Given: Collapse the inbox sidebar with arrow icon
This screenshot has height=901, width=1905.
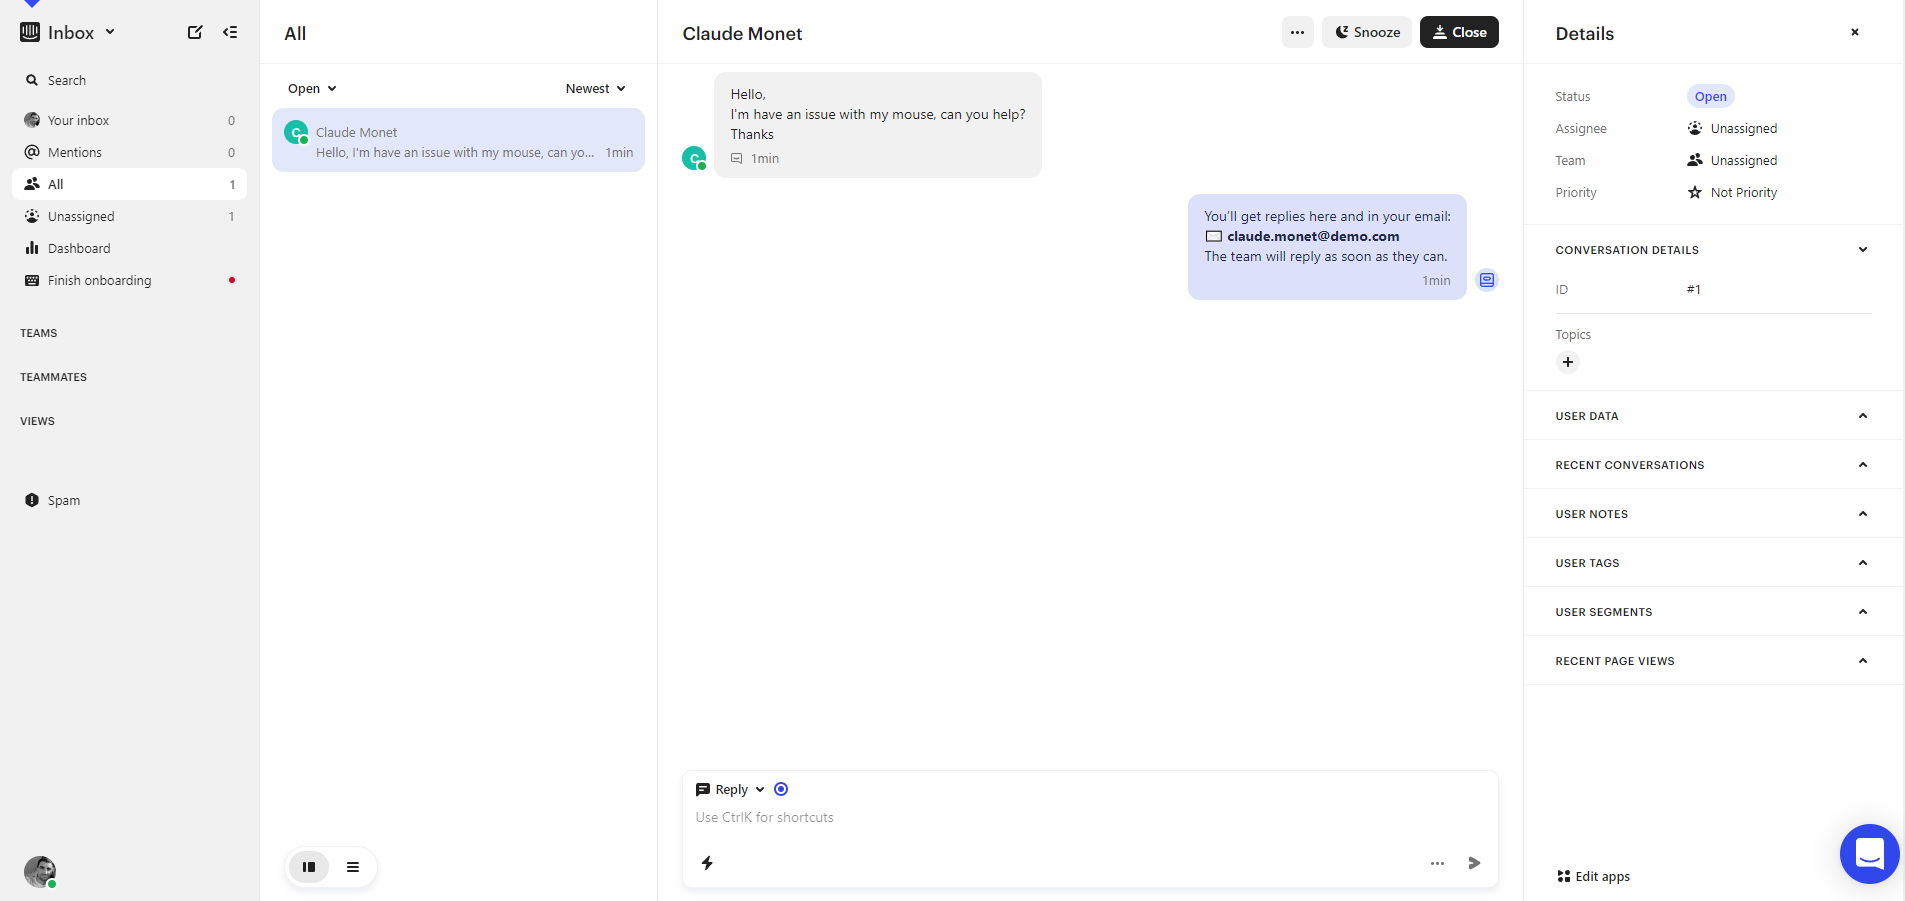Looking at the screenshot, I should point(230,32).
